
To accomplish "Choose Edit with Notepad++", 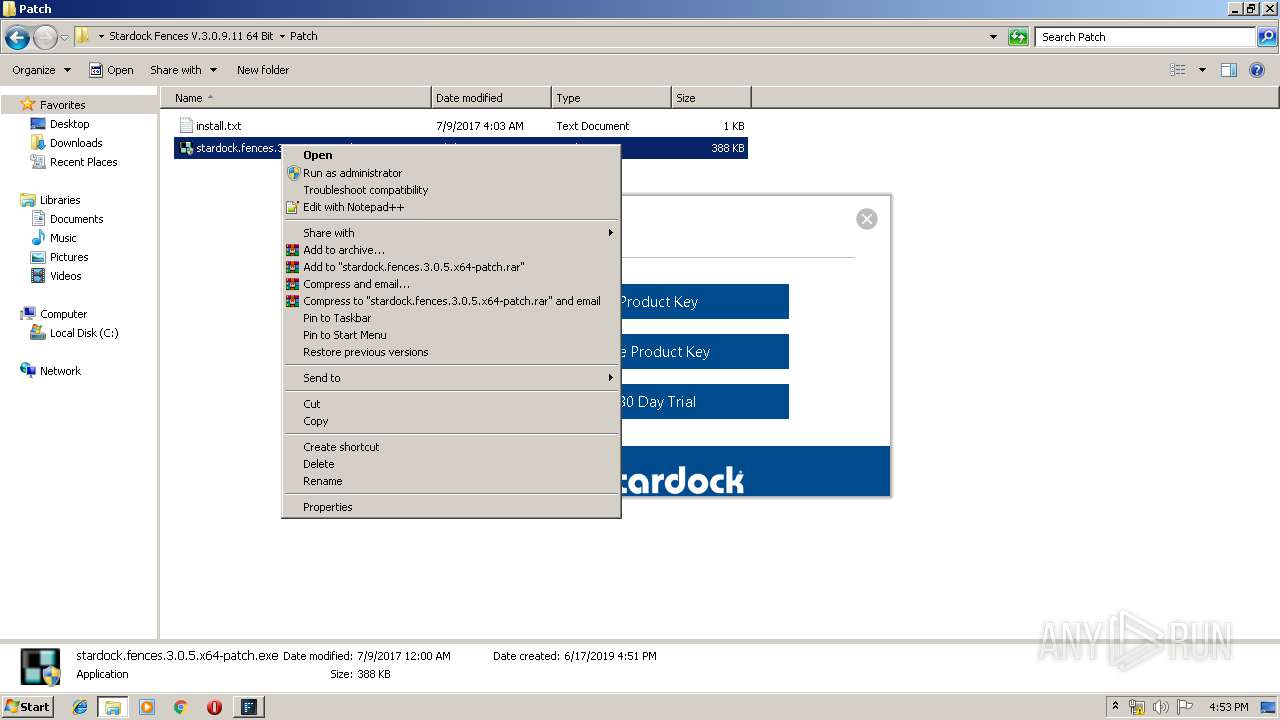I will [x=452, y=207].
